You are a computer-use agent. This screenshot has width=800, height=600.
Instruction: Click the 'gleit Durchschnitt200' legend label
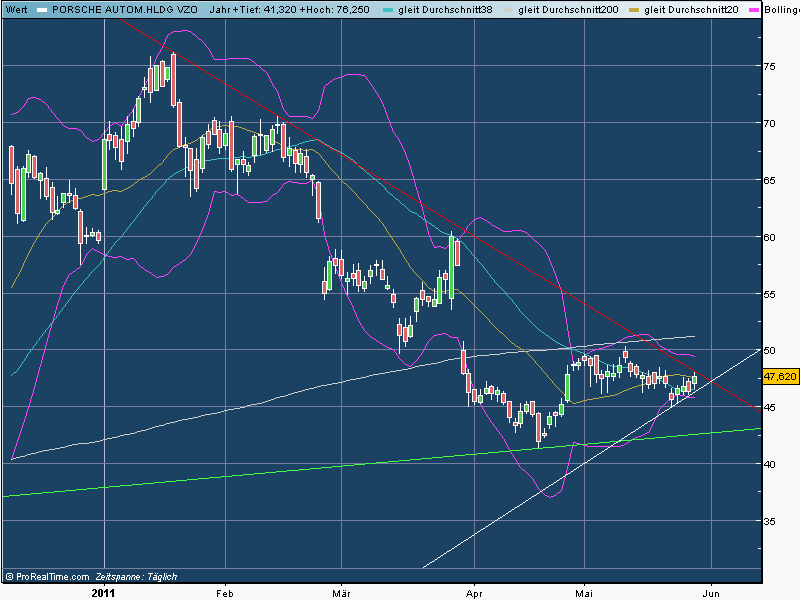tap(568, 9)
